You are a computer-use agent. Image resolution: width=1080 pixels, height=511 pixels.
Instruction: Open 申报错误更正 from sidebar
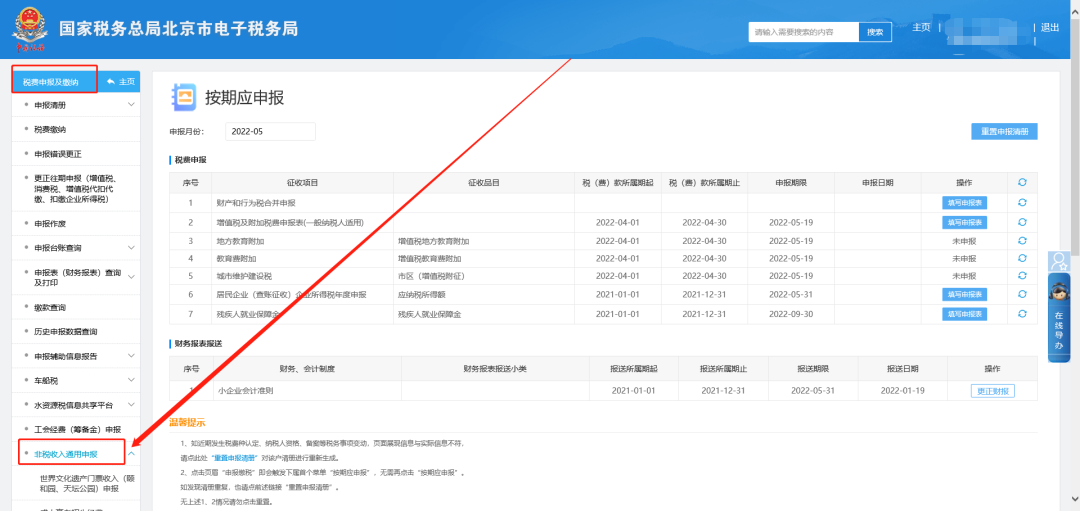pos(58,154)
